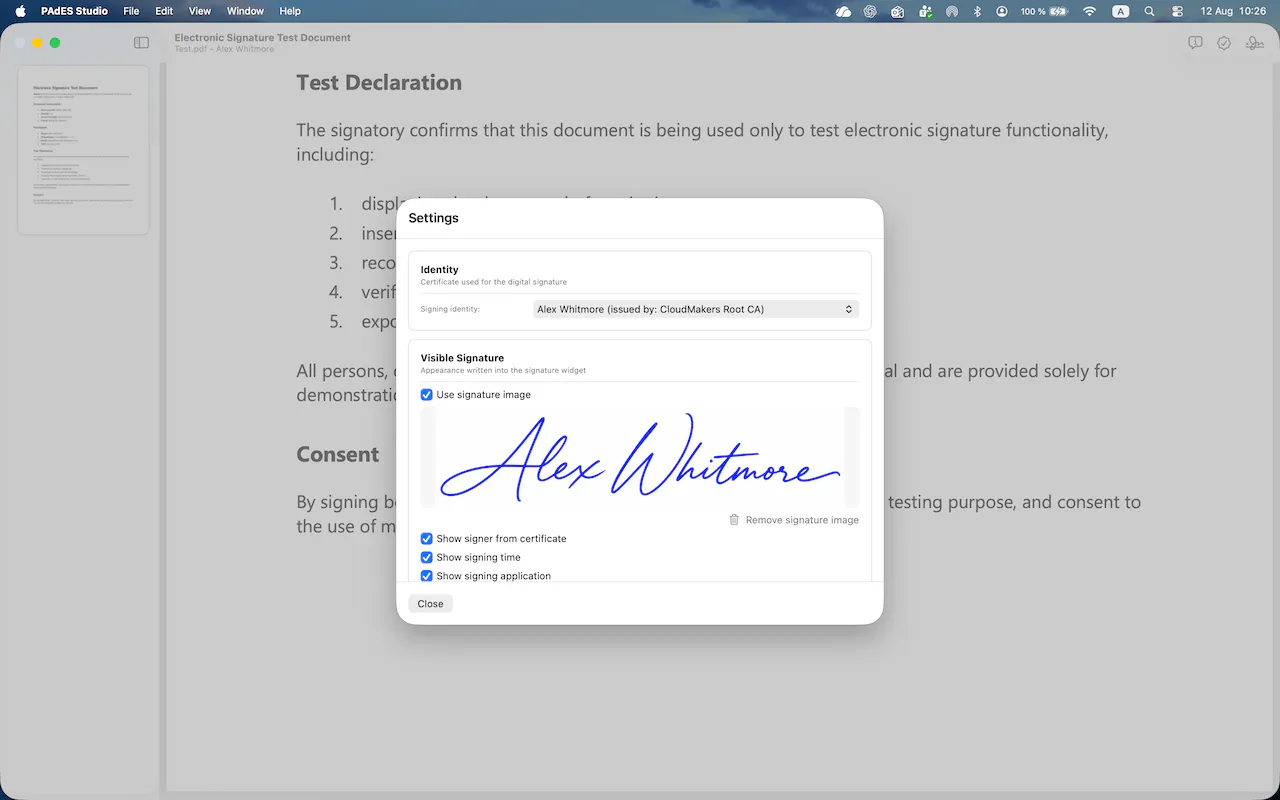The height and width of the screenshot is (800, 1280).
Task: Open the Edit menu
Action: click(164, 11)
